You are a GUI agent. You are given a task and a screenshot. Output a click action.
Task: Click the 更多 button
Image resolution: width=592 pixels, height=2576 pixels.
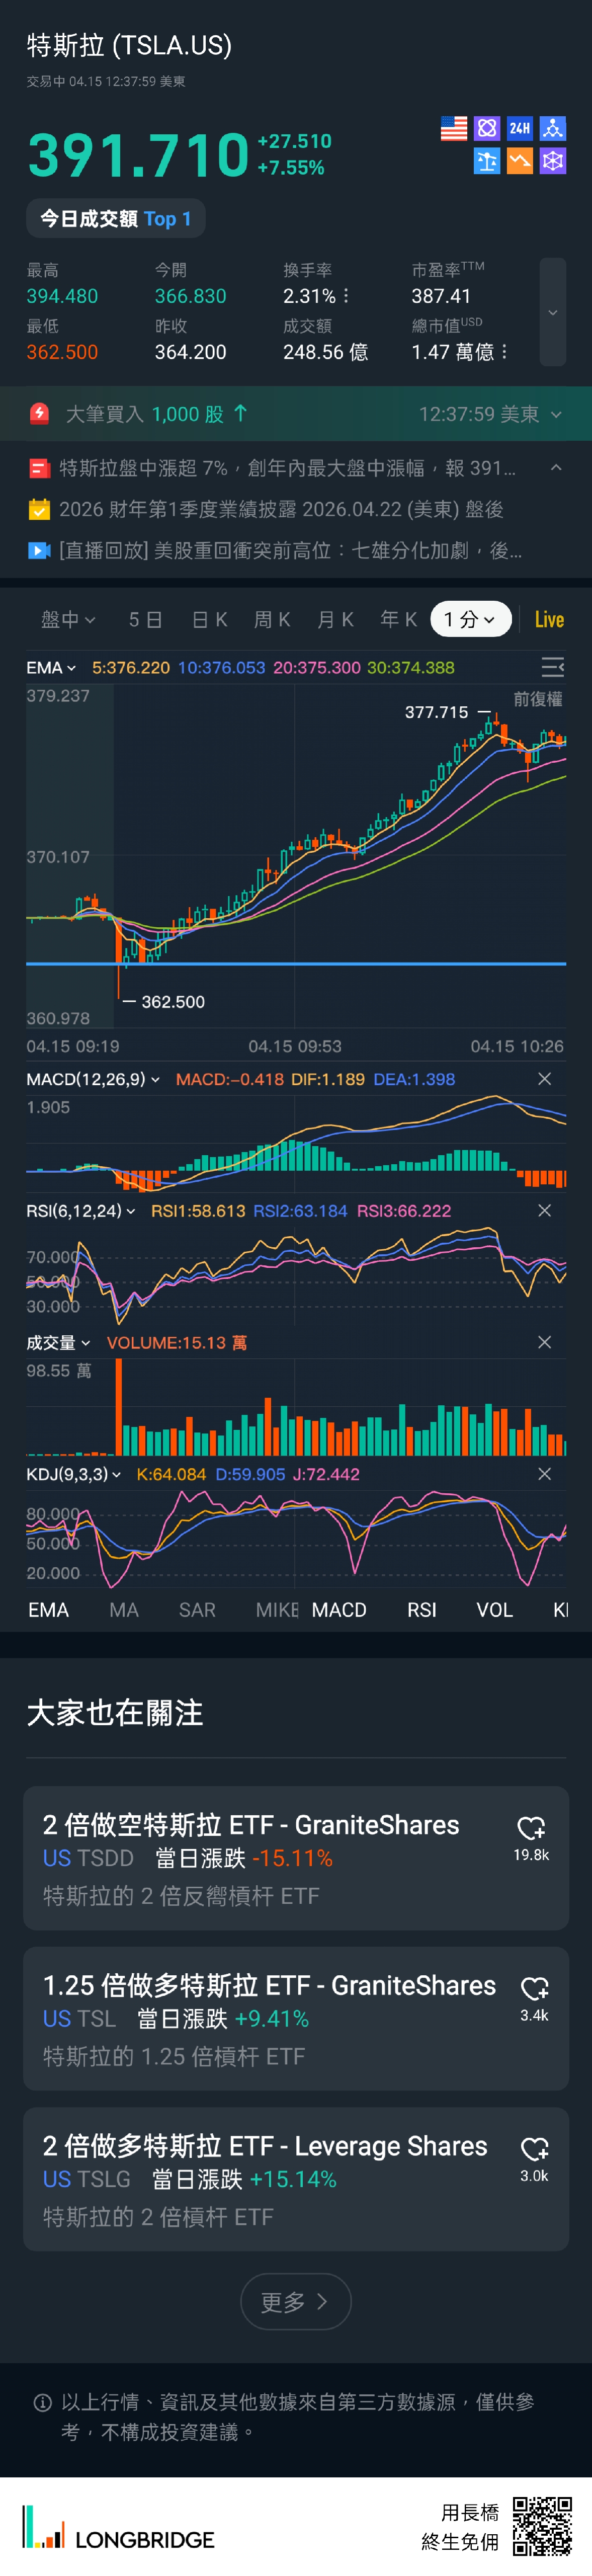click(295, 2302)
